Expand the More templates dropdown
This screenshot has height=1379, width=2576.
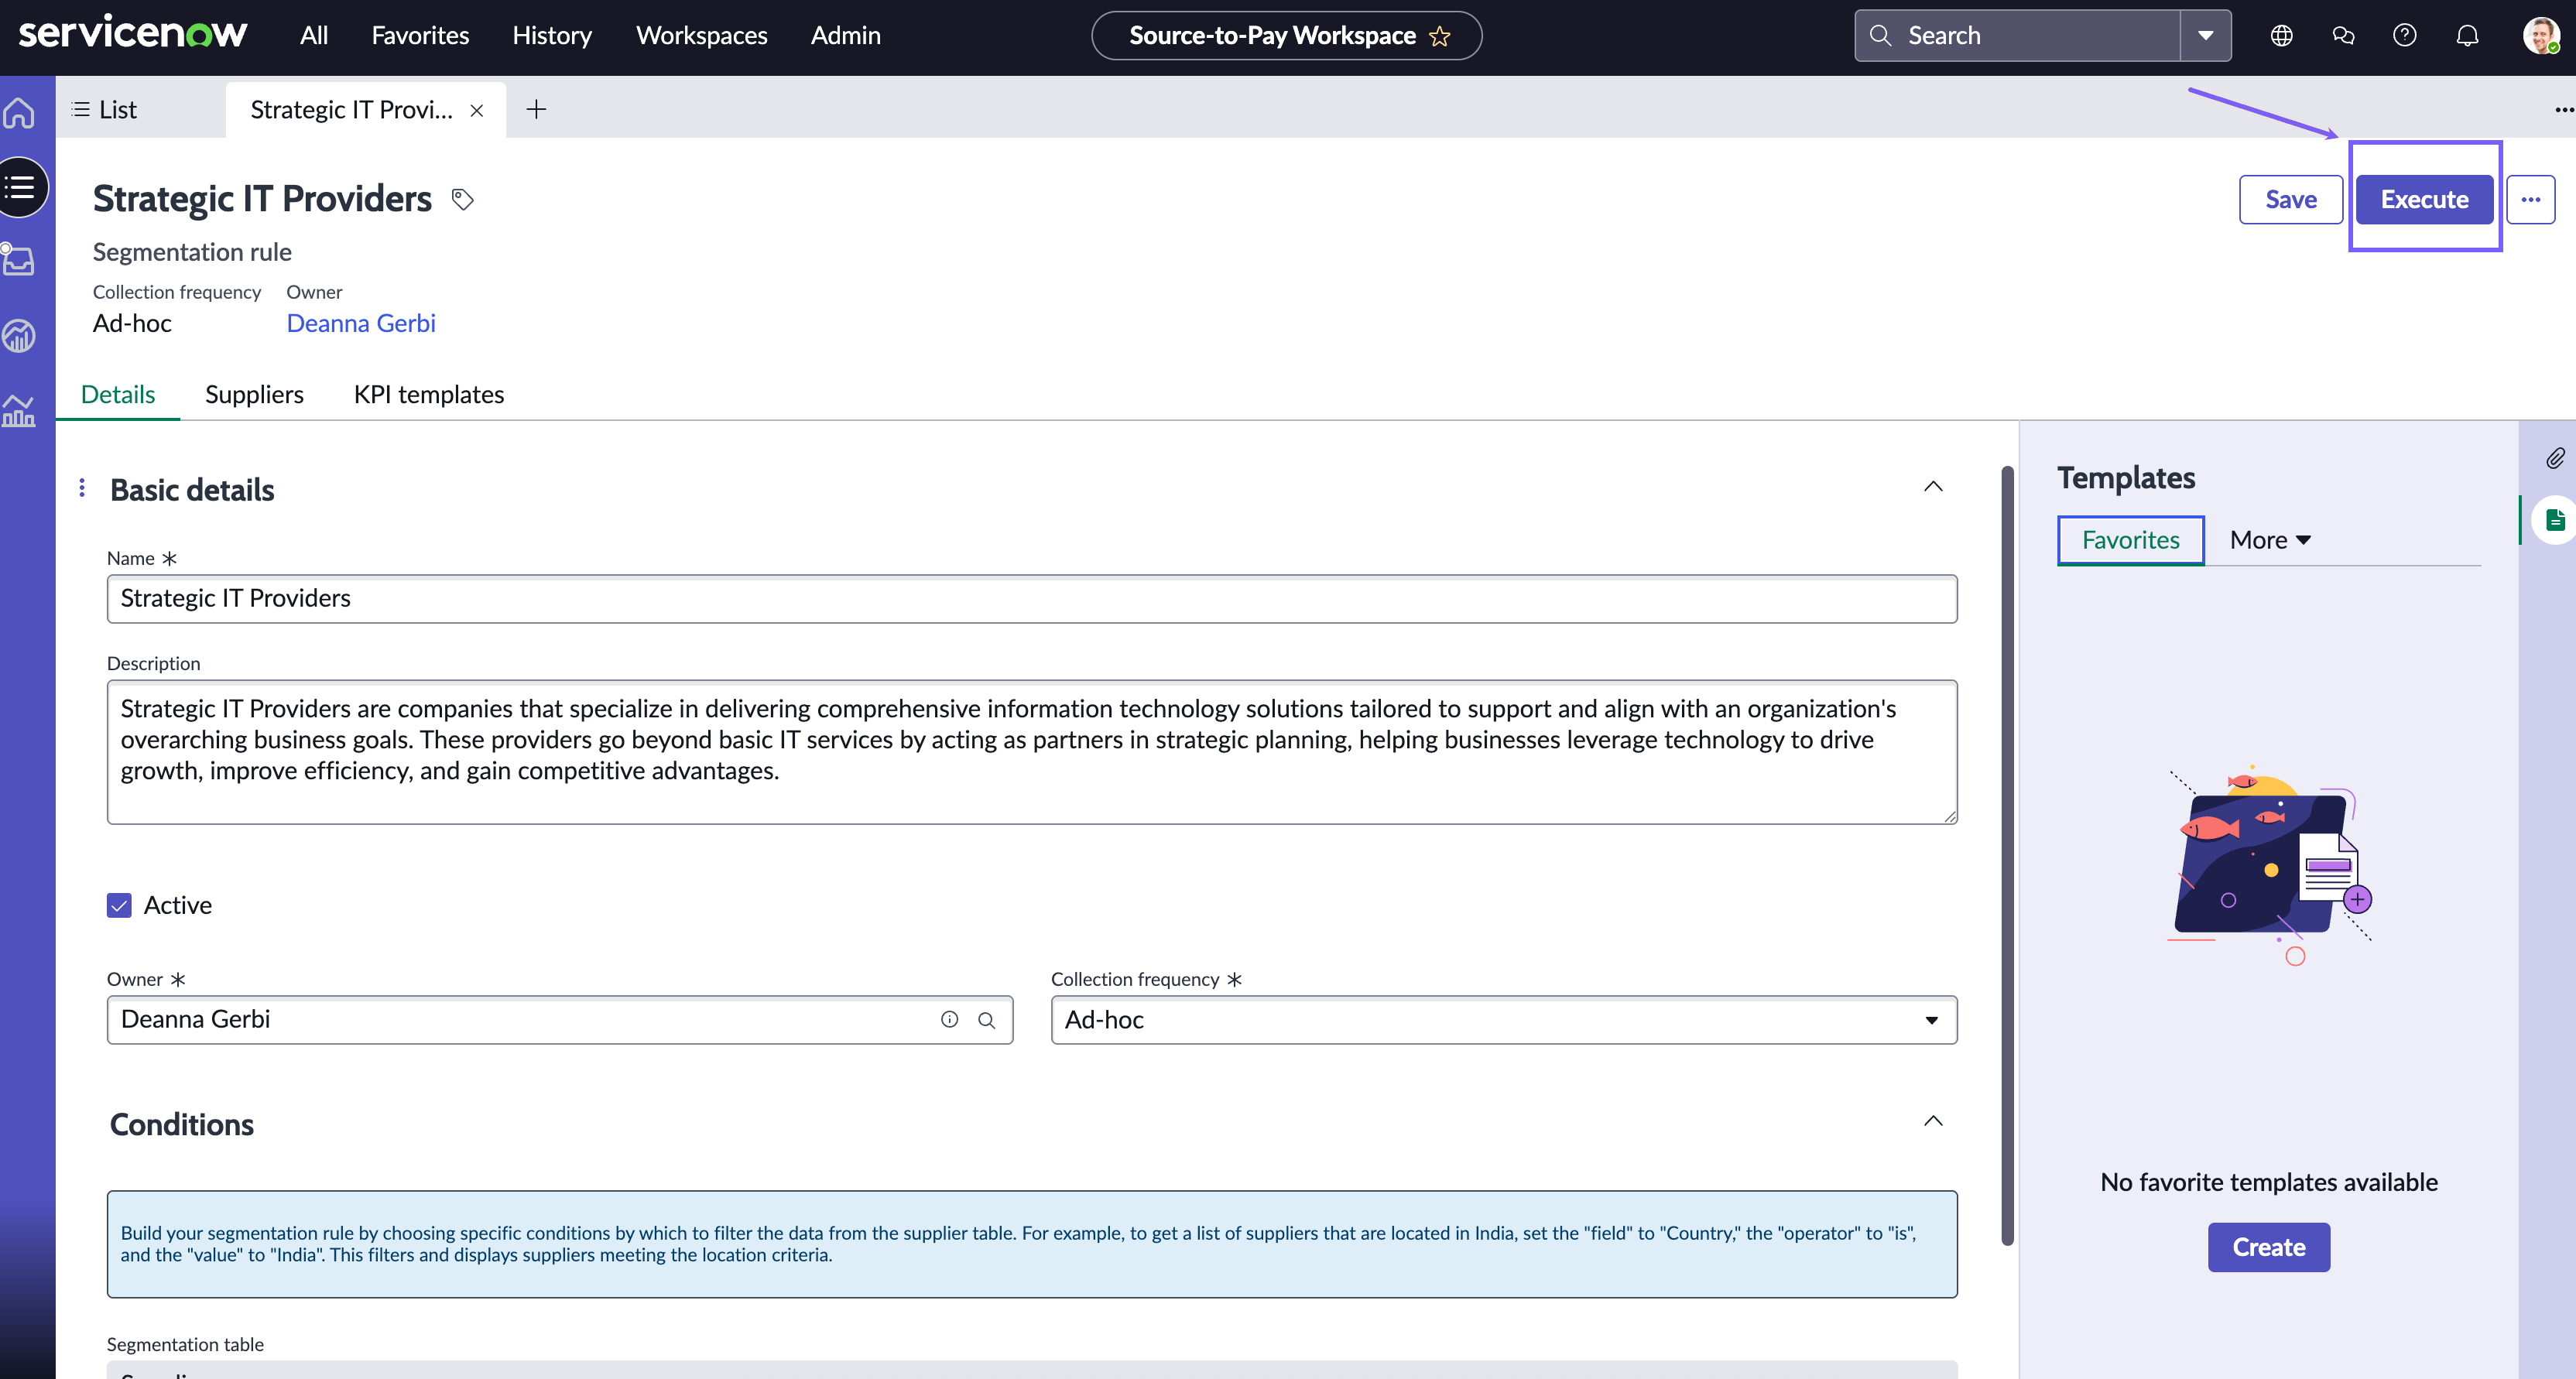click(x=2270, y=540)
